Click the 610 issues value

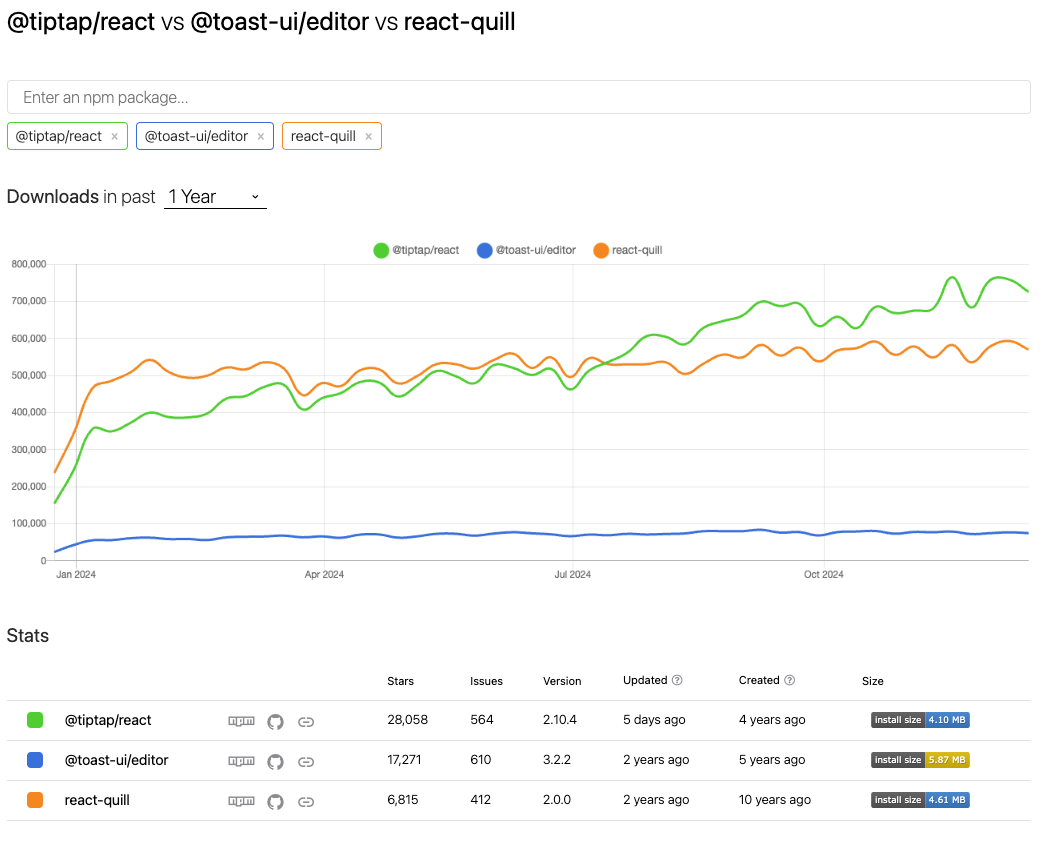[x=480, y=759]
